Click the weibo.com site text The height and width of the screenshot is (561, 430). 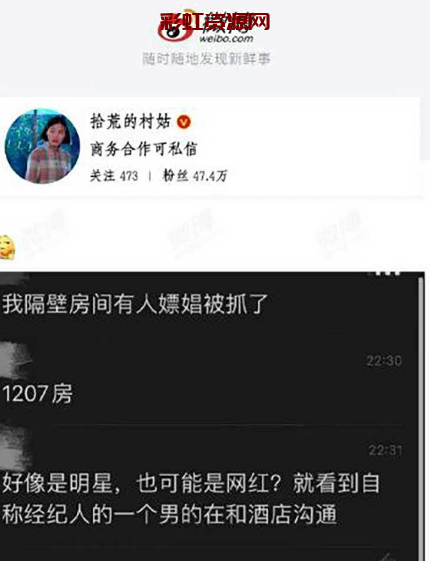tap(226, 38)
